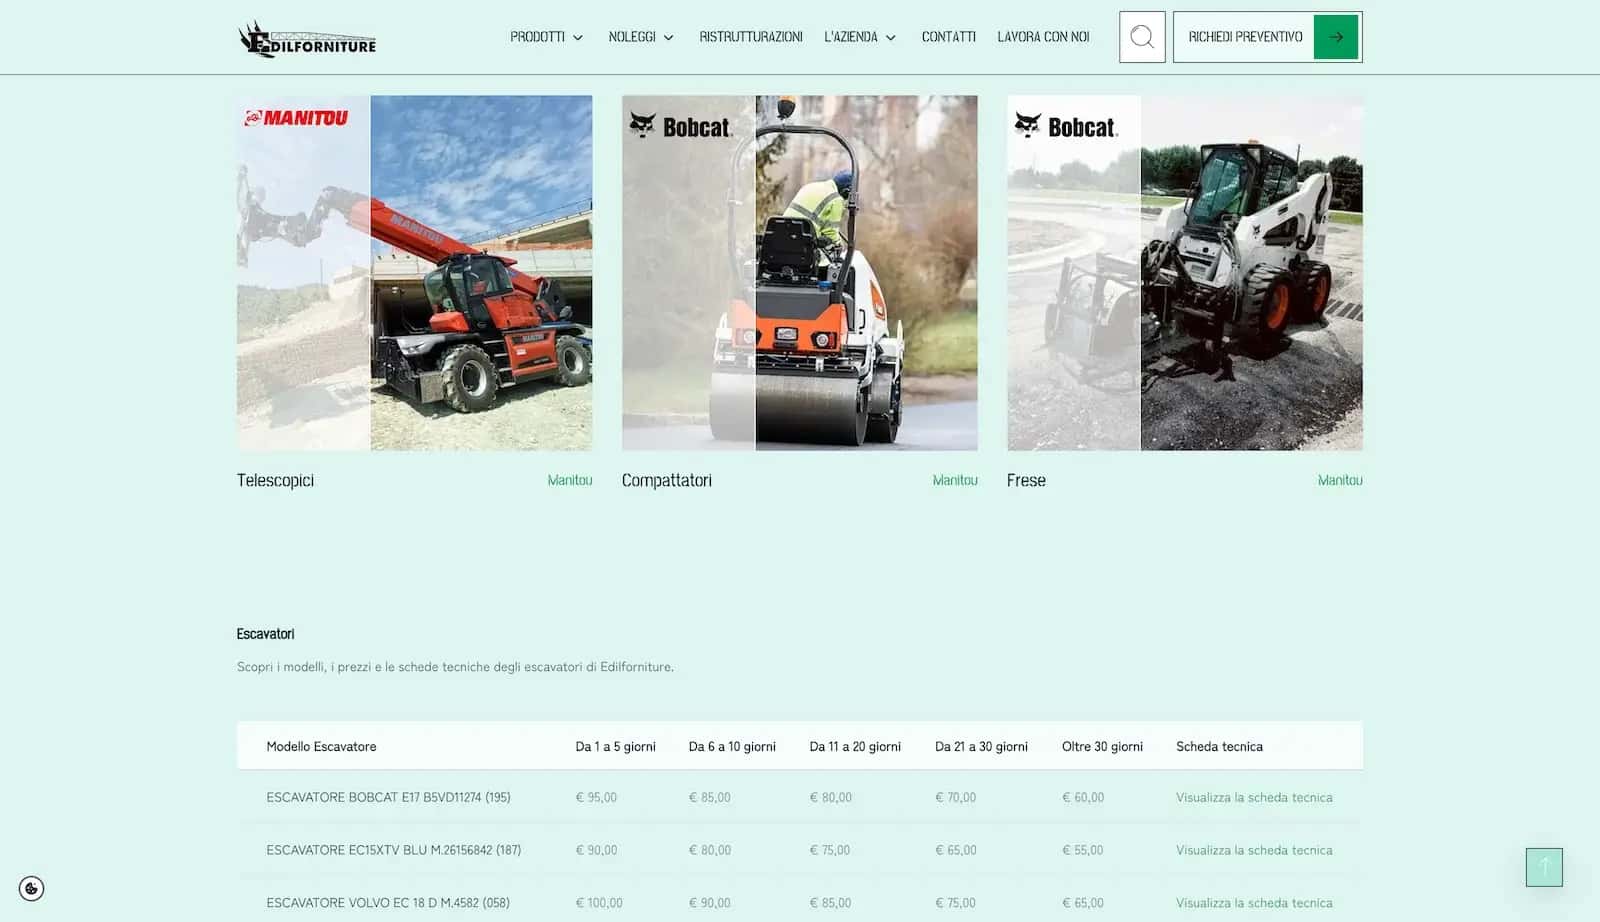Click the L'Azienda menu label
Viewport: 1600px width, 922px height.
[851, 37]
